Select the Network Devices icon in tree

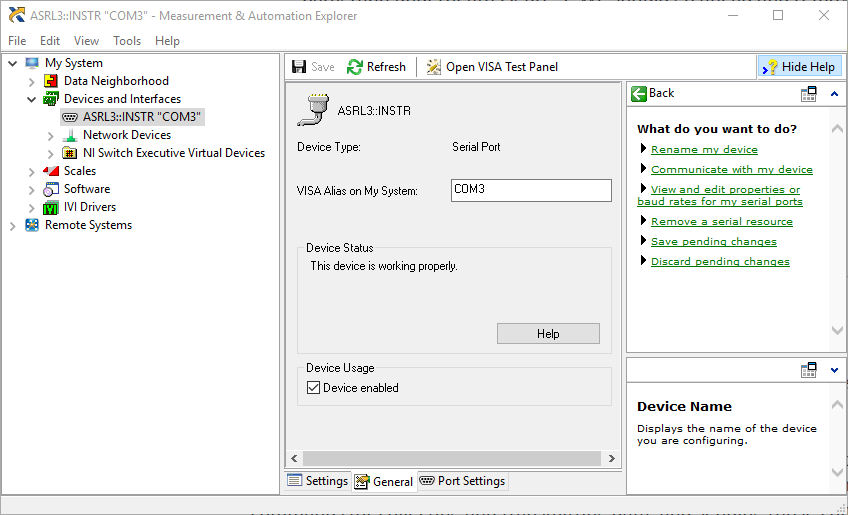coord(70,135)
